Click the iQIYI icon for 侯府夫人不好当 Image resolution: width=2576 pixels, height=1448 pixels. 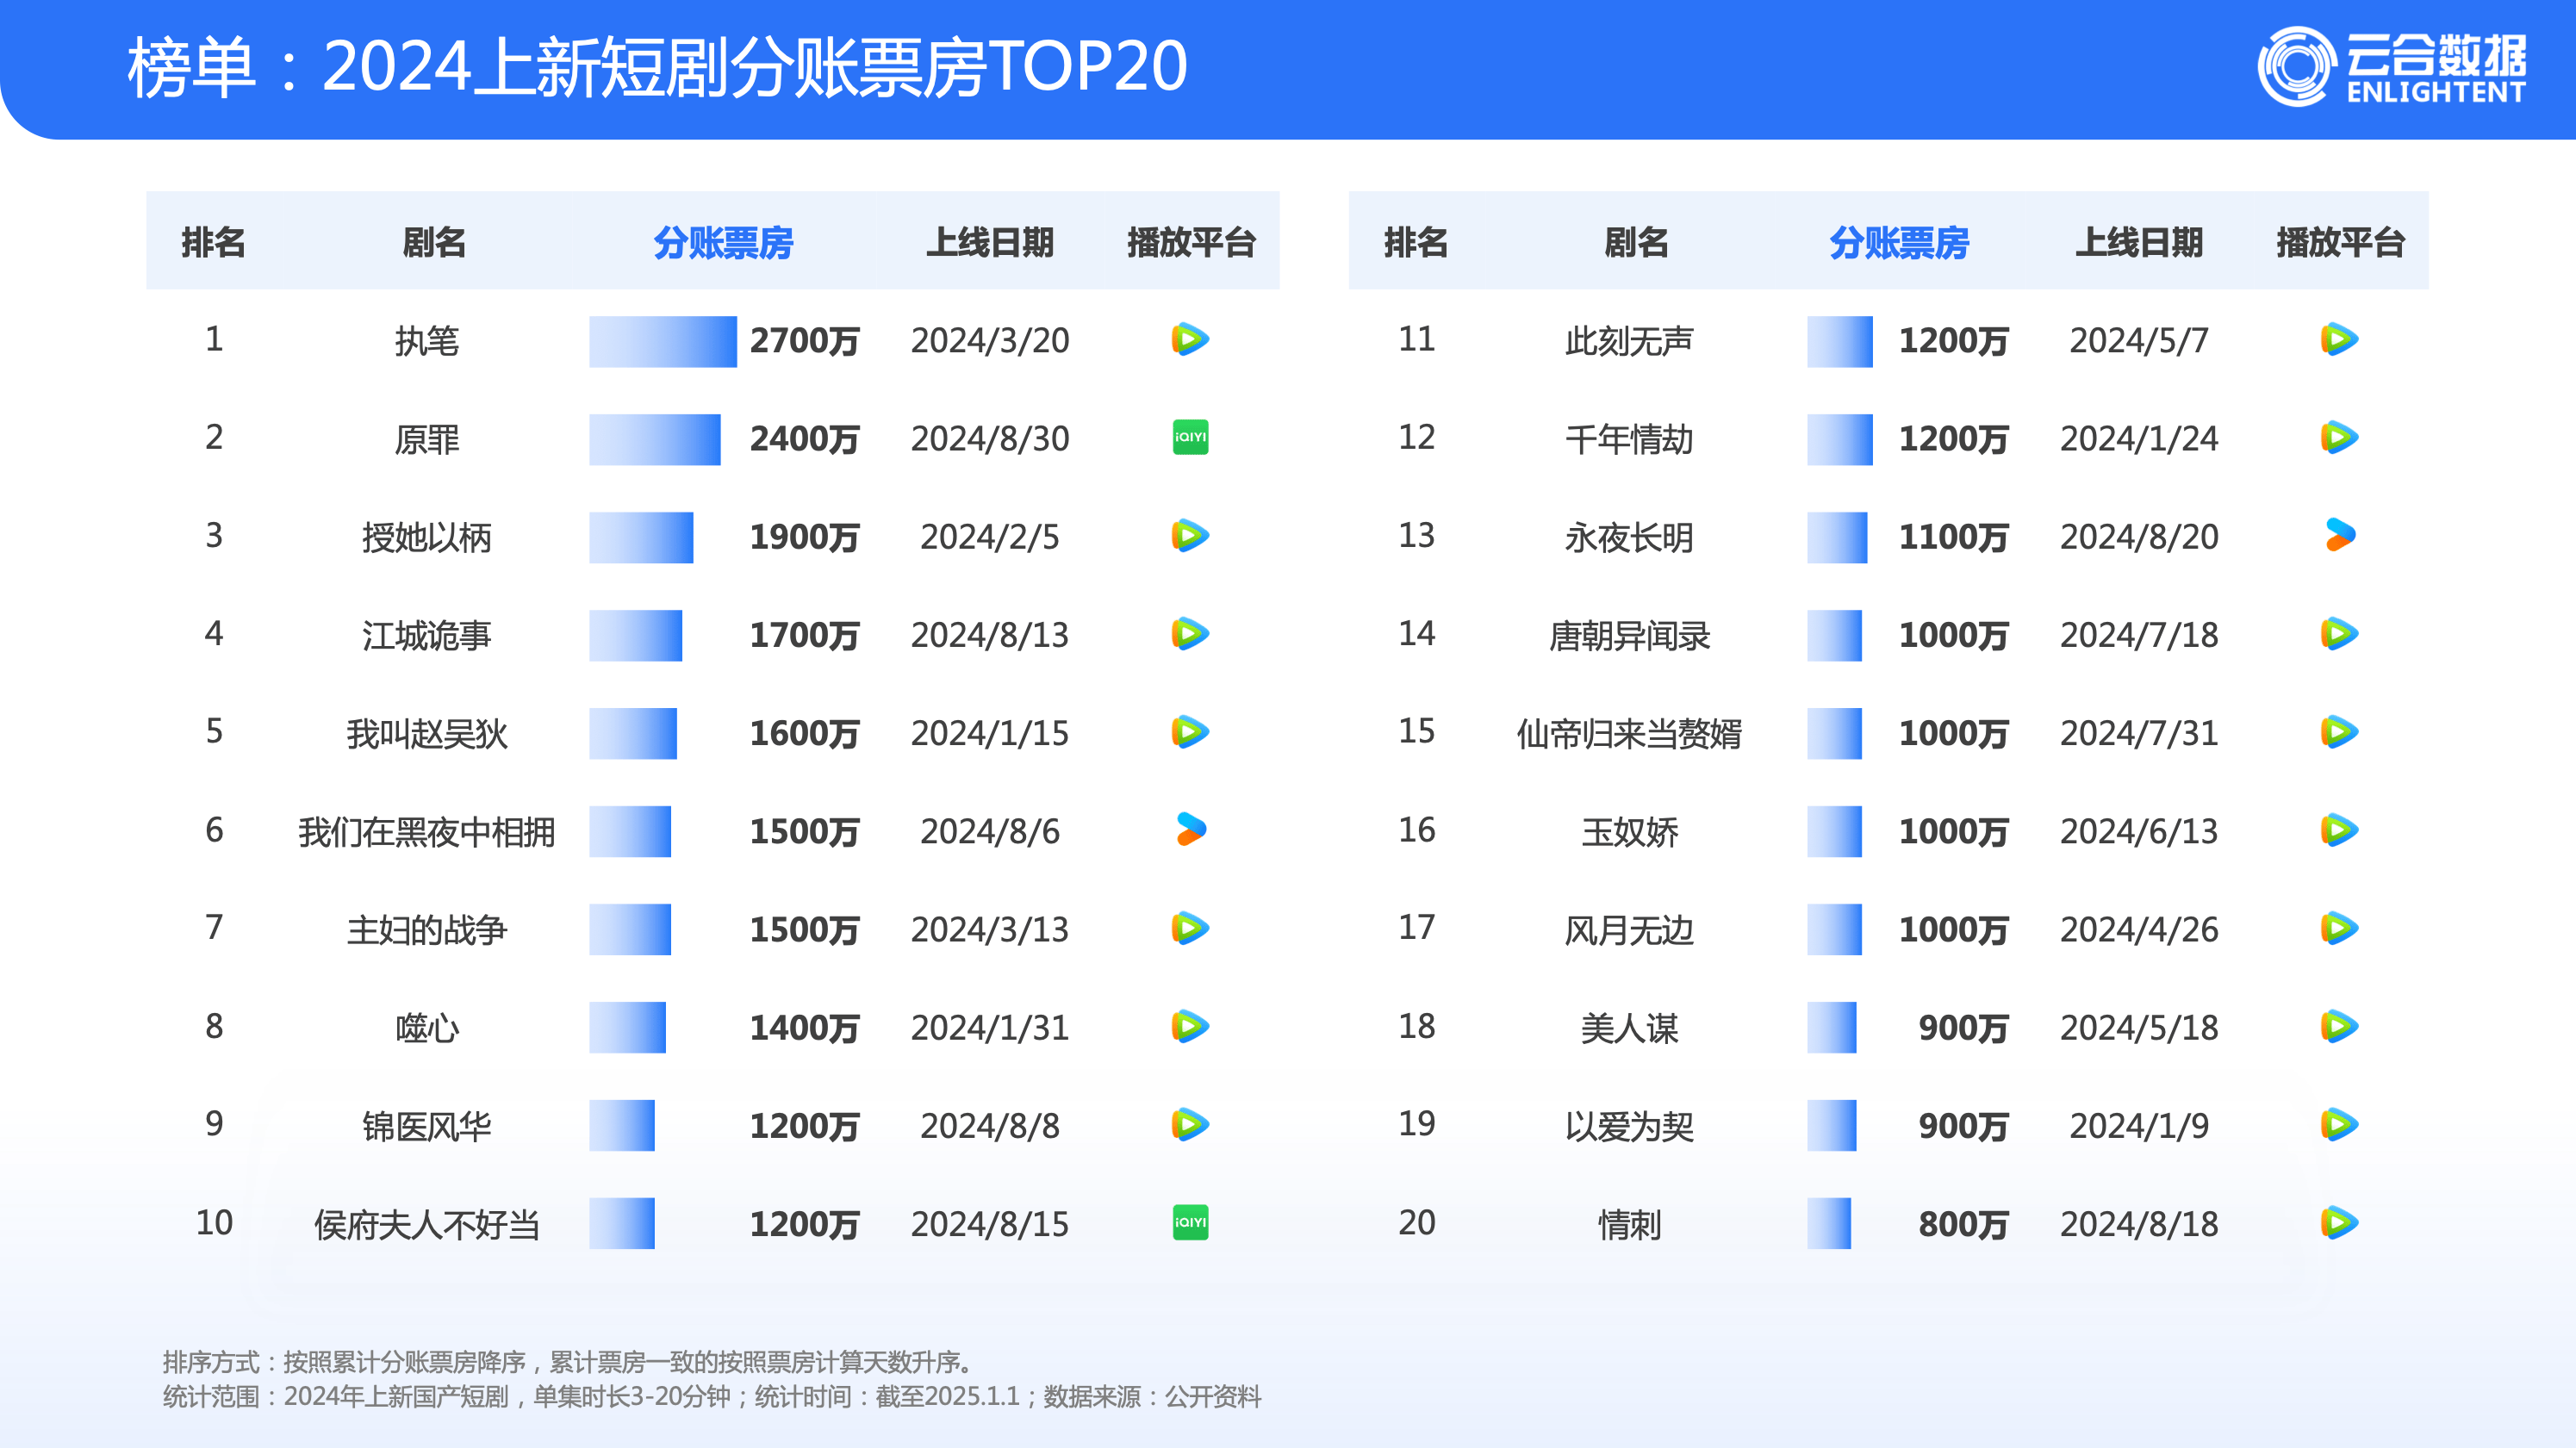1190,1222
